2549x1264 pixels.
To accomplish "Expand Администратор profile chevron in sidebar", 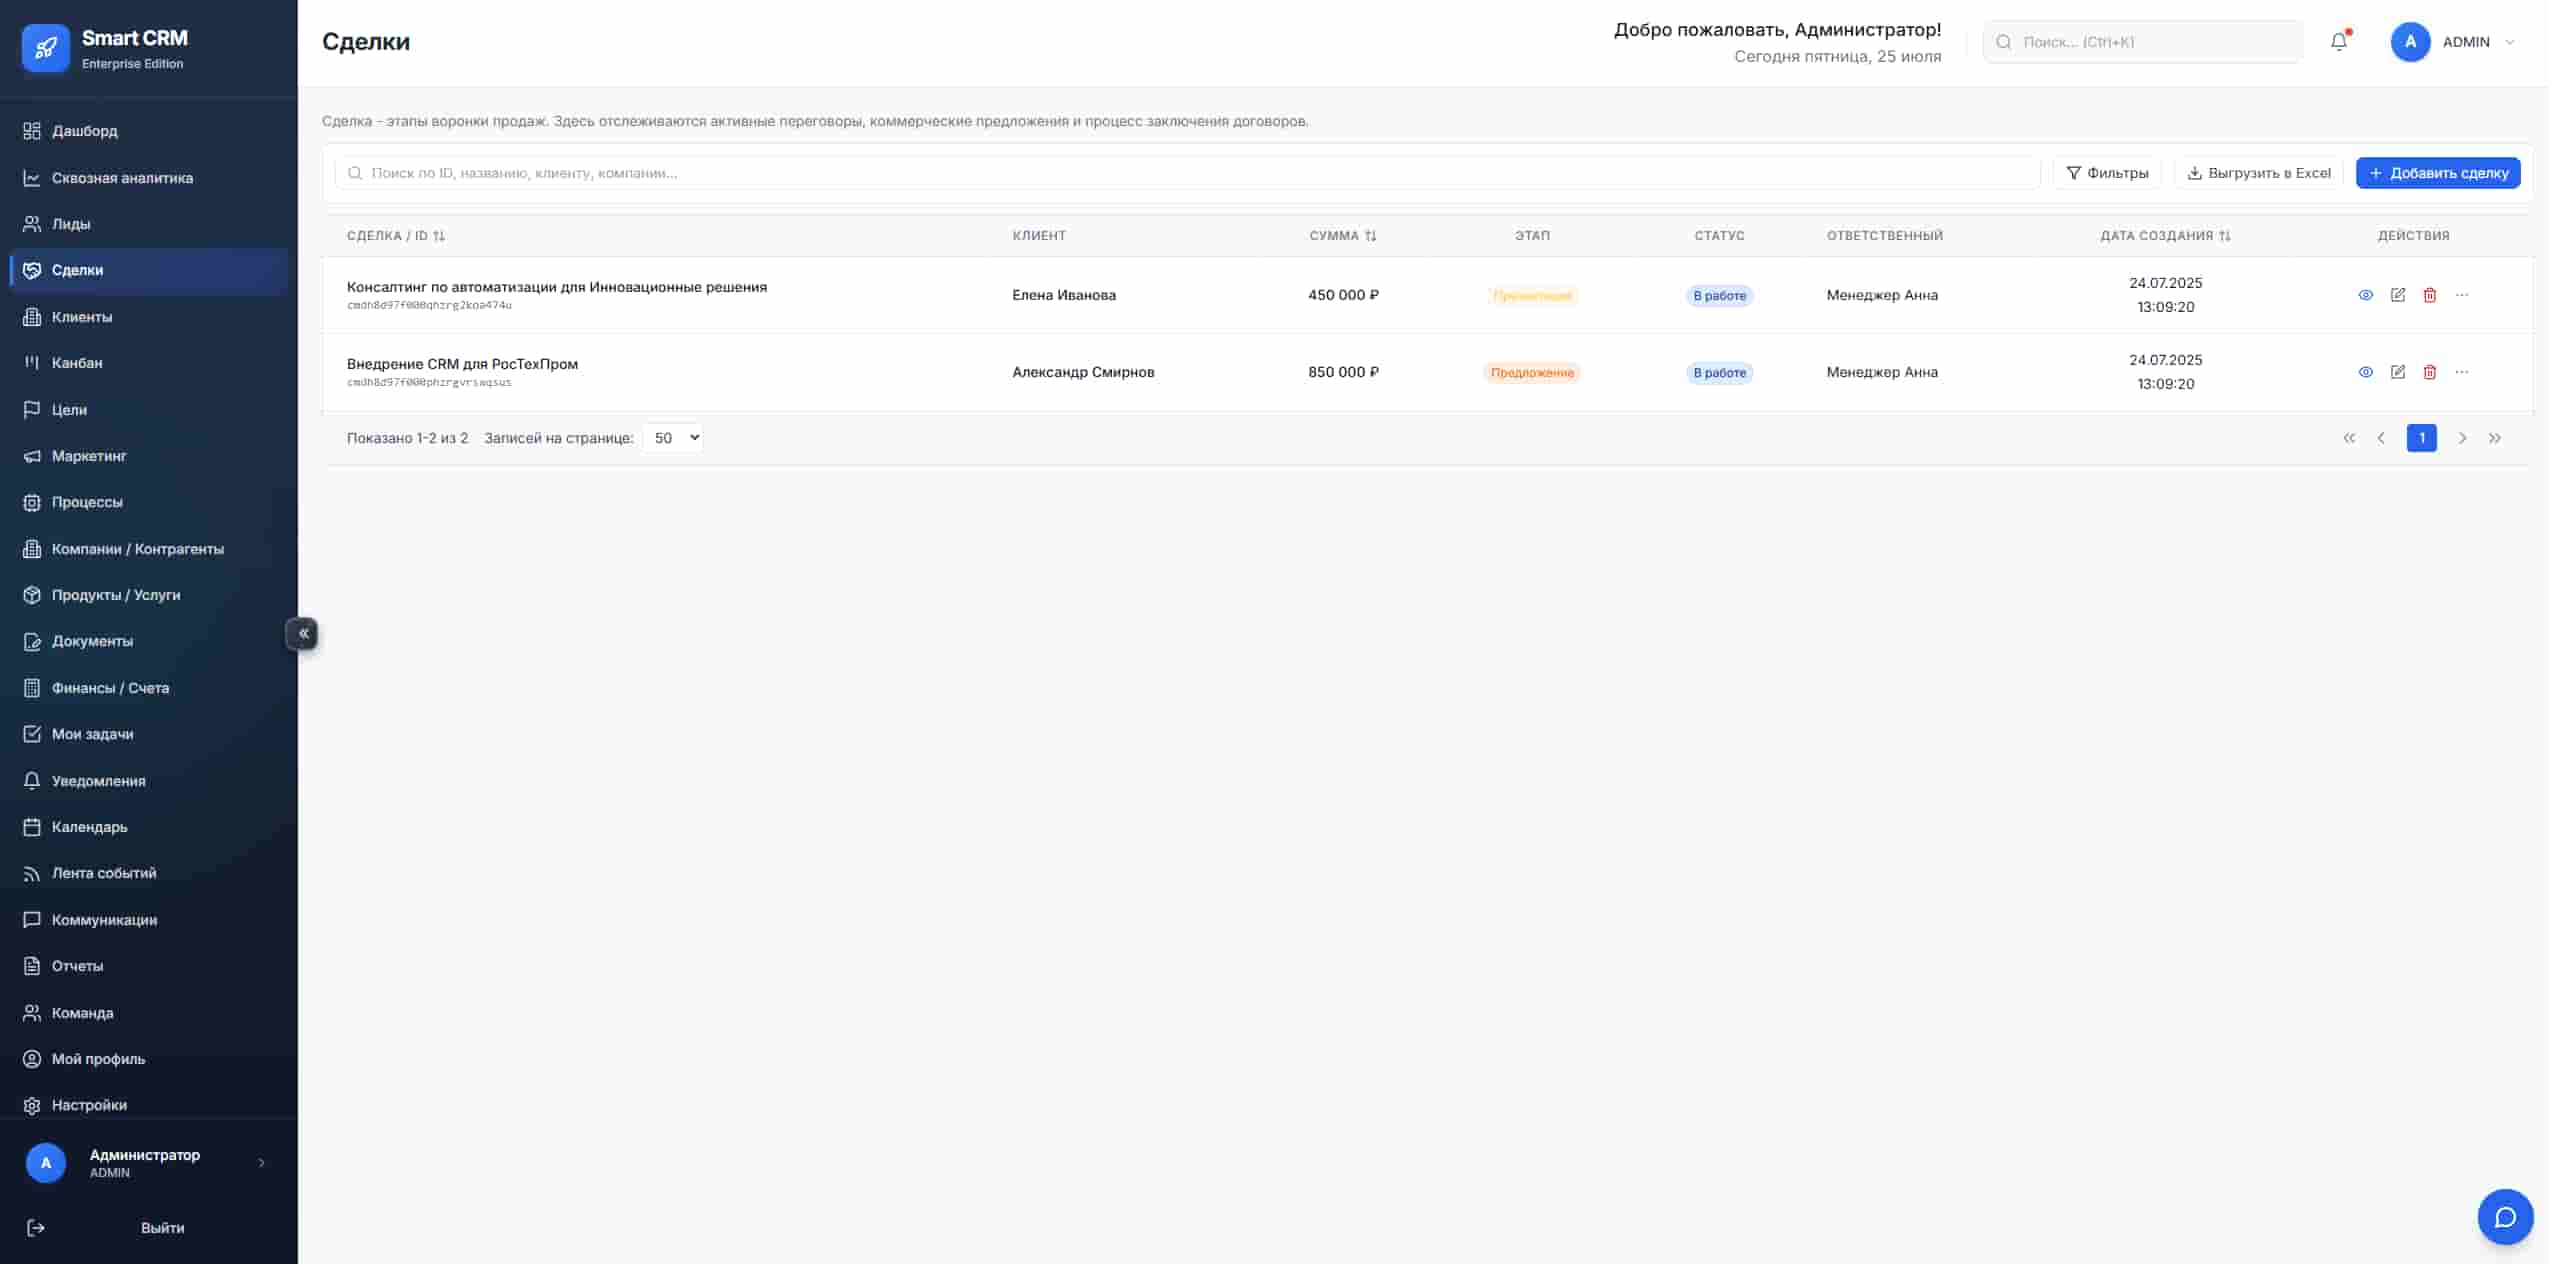I will click(261, 1162).
